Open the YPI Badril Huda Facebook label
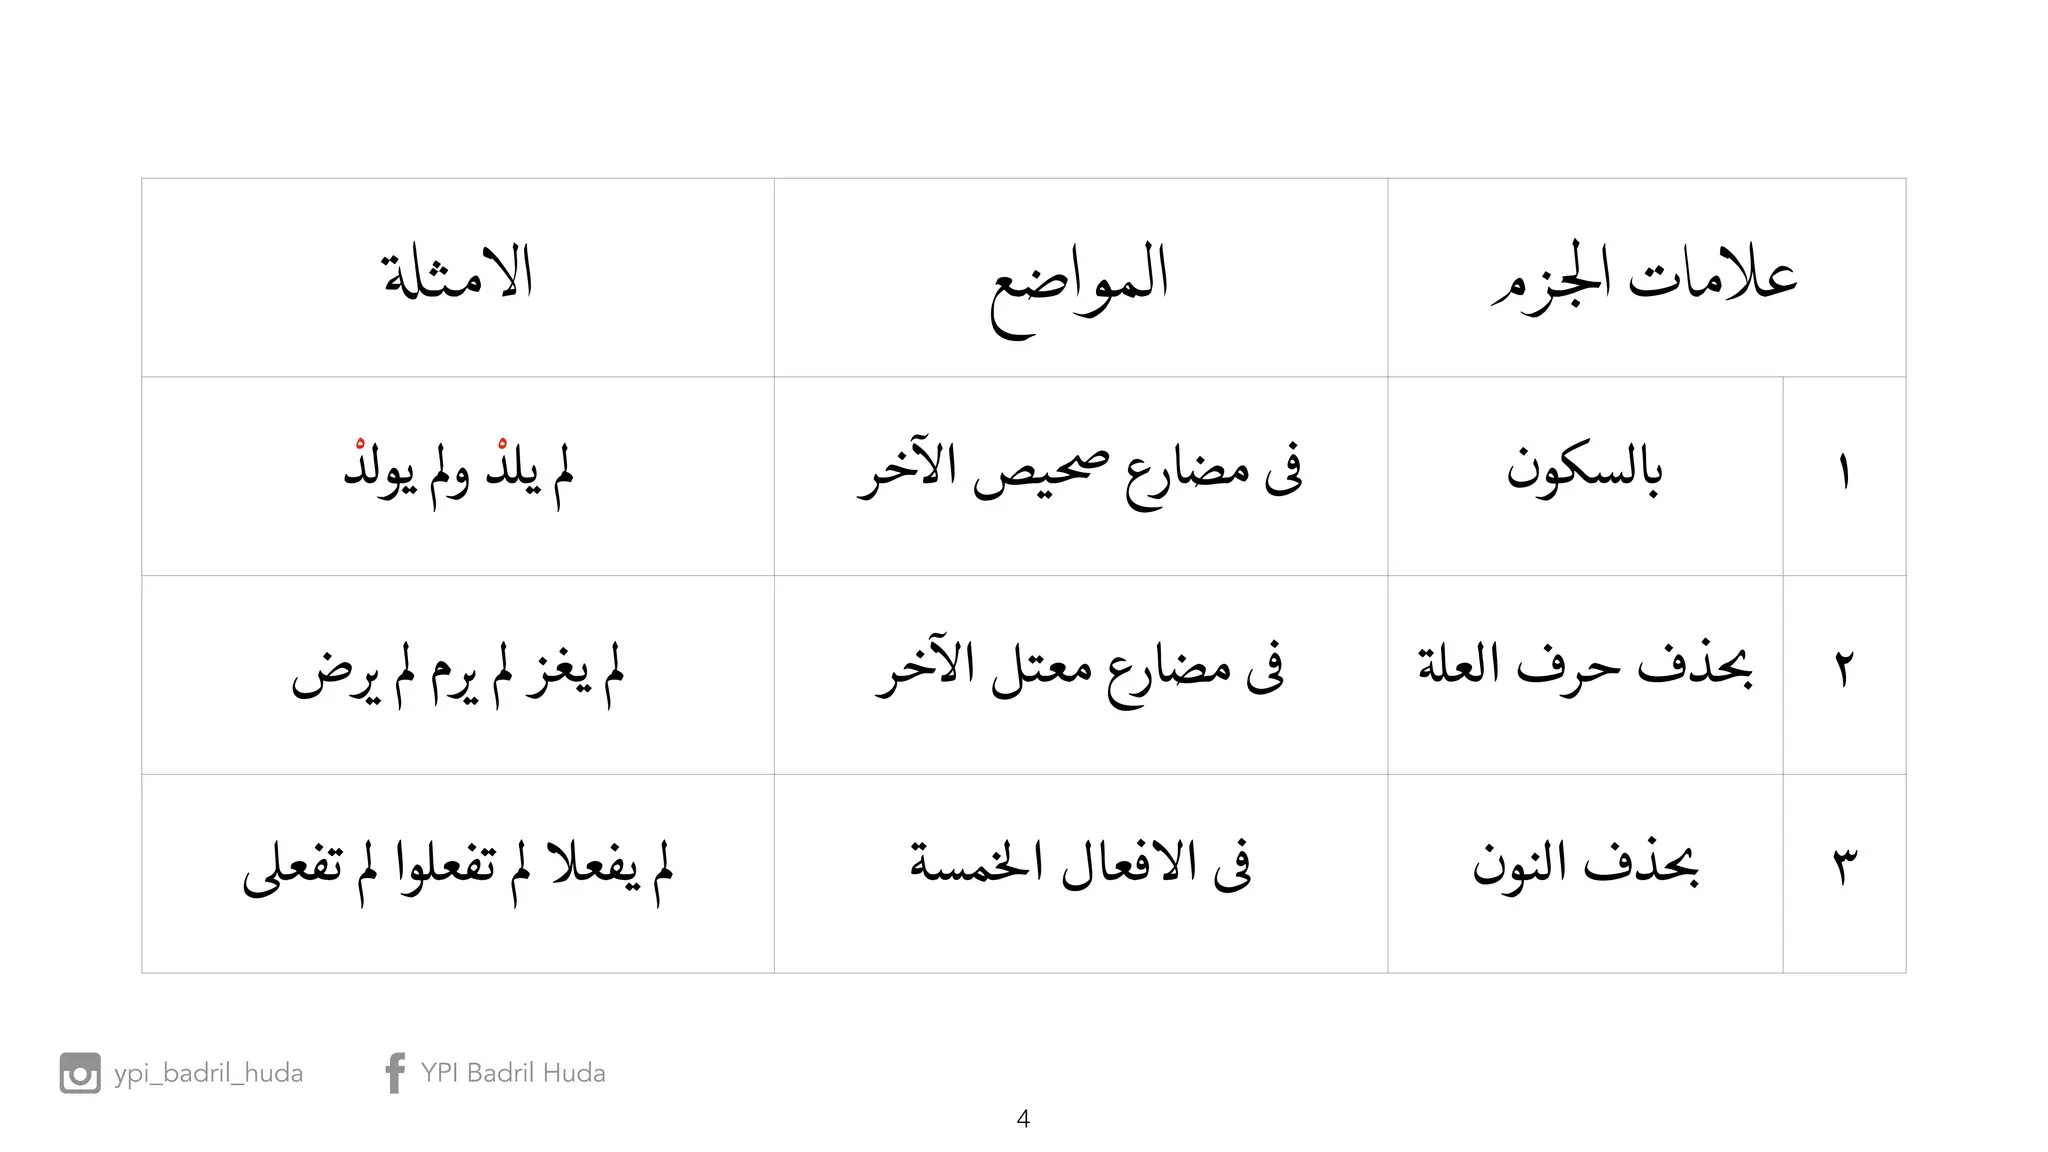The image size is (2048, 1152). (513, 1073)
